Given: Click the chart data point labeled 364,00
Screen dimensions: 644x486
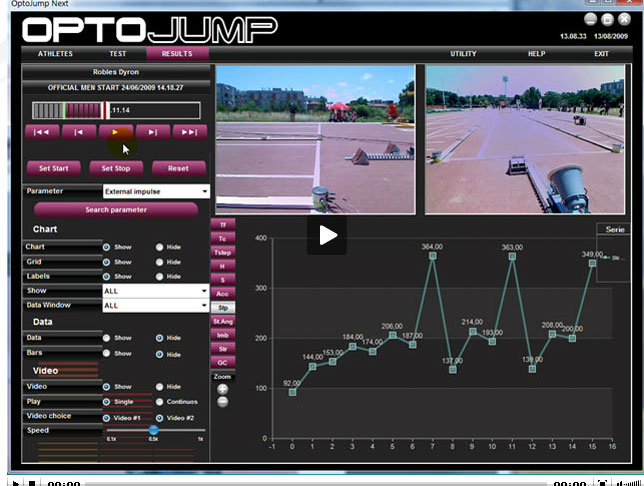Looking at the screenshot, I should pyautogui.click(x=432, y=256).
